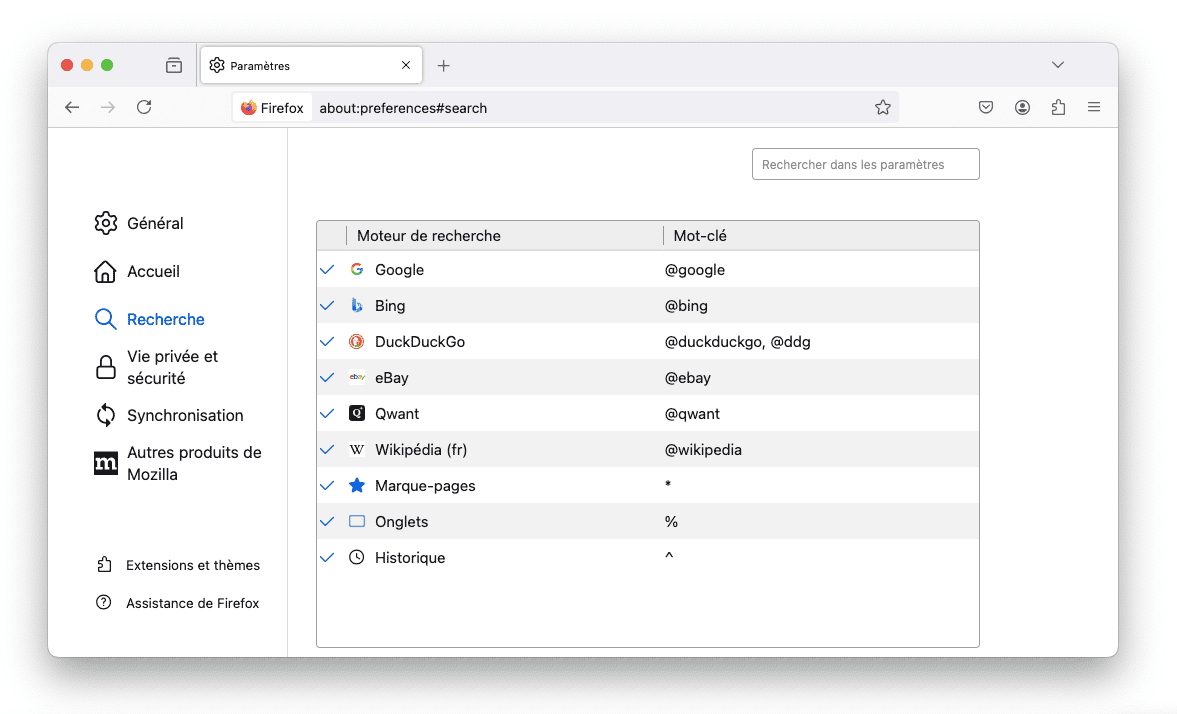
Task: Toggle the Historique checkmark
Action: [x=327, y=558]
